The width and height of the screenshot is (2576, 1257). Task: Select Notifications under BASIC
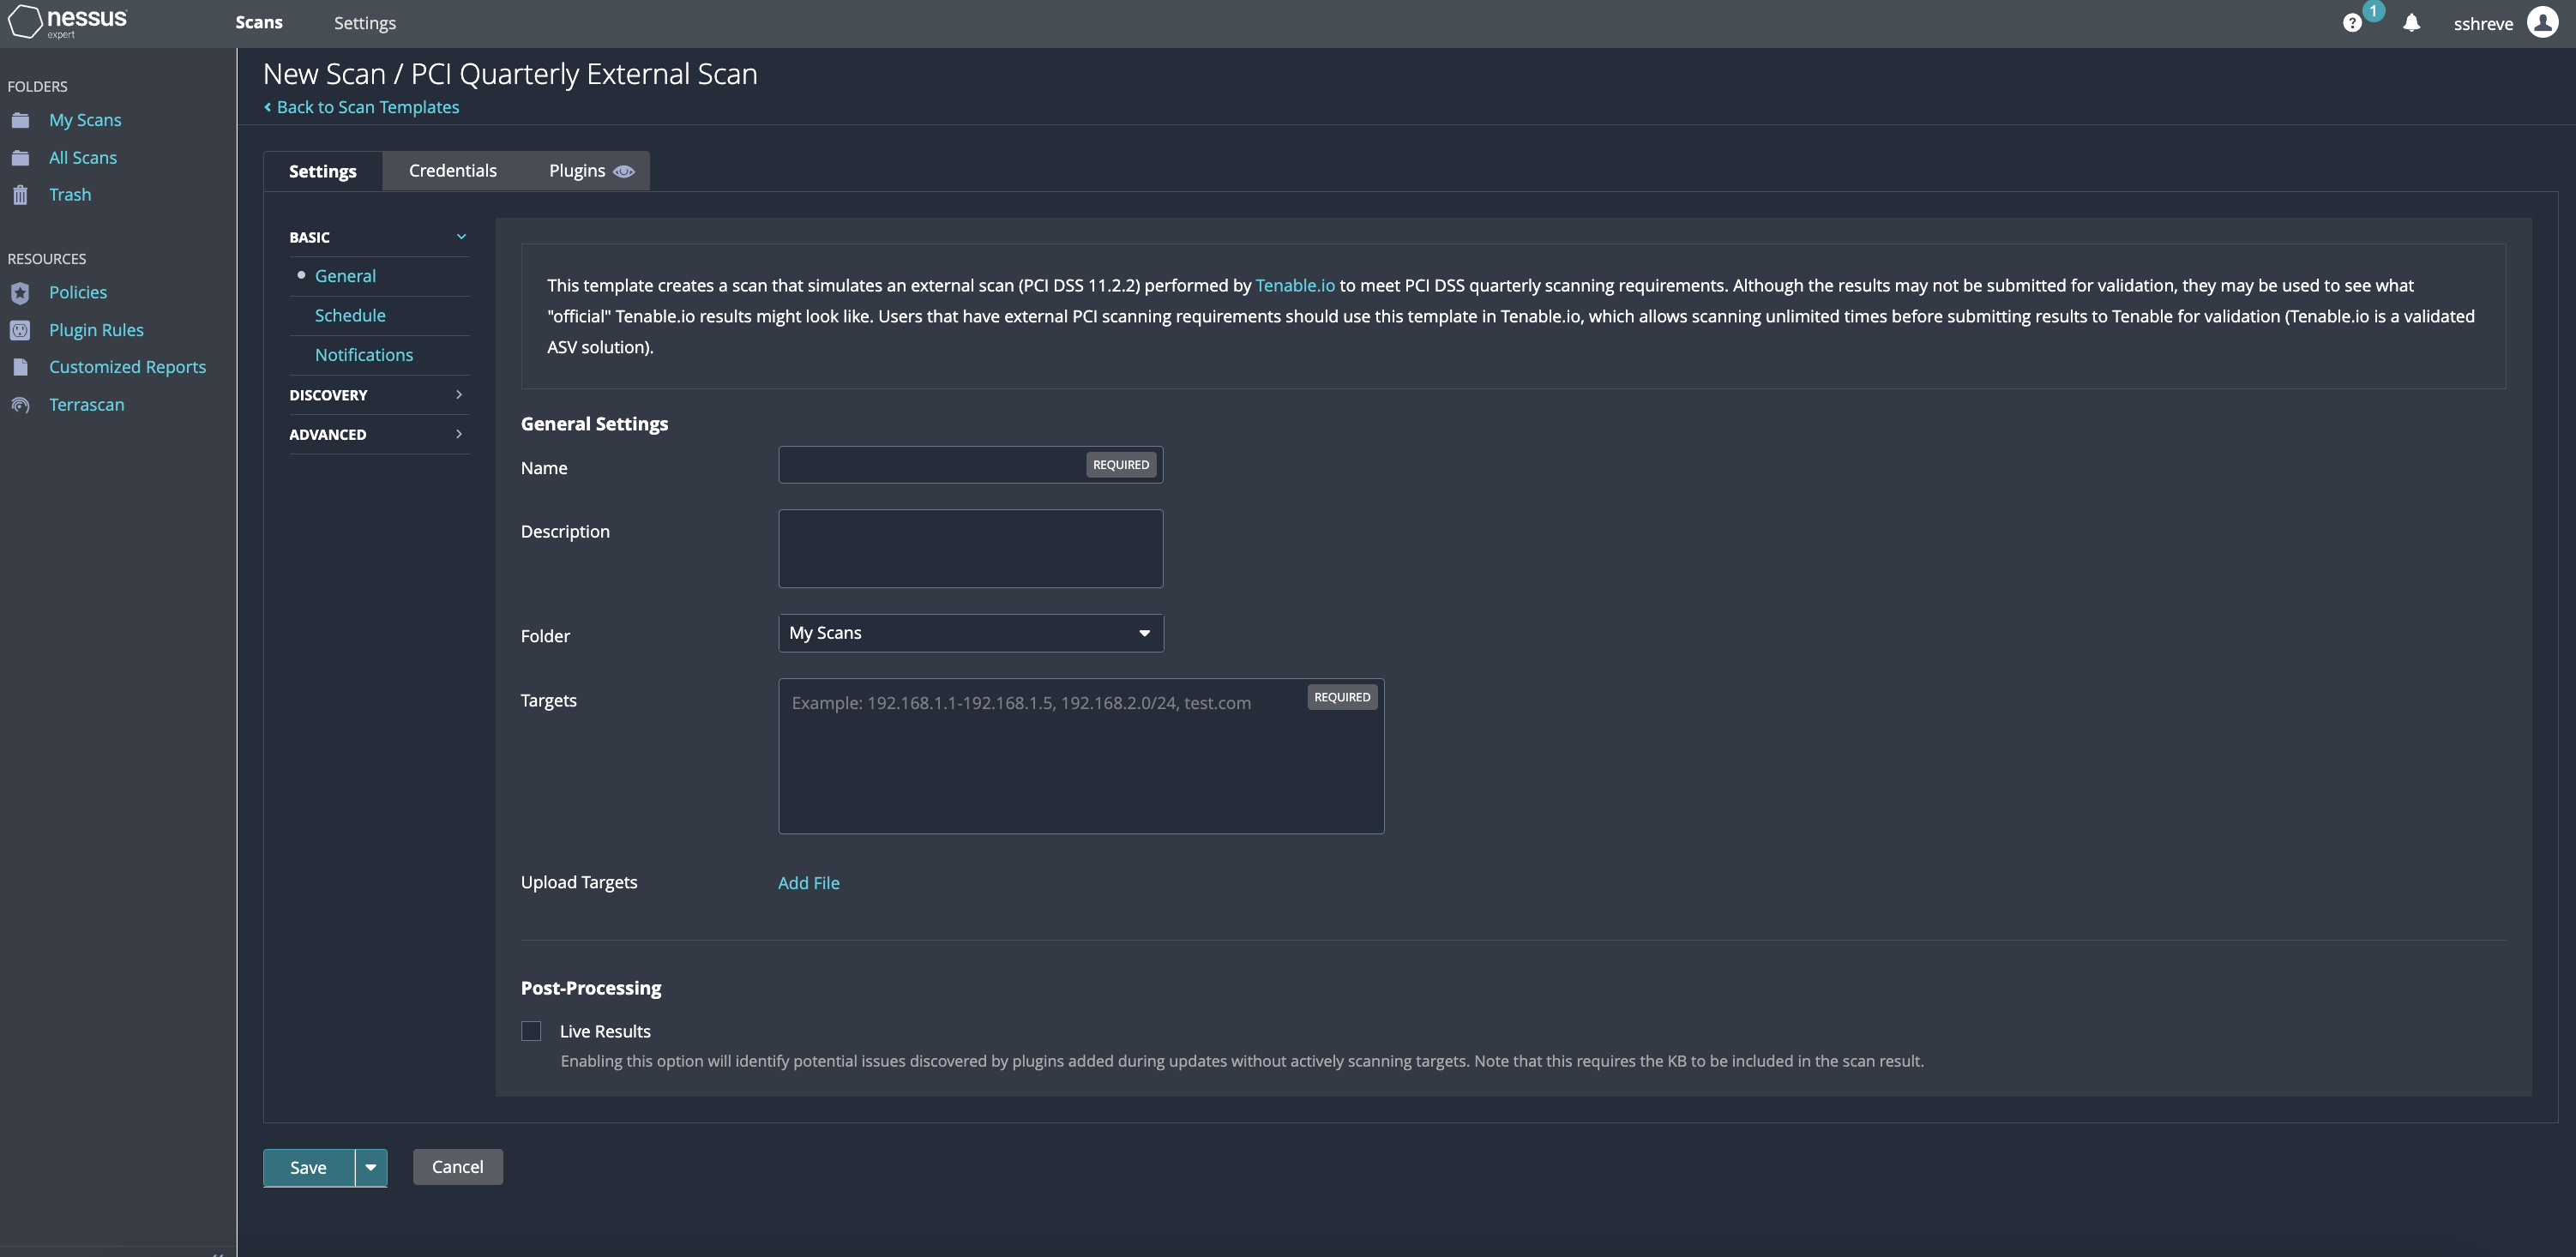[x=364, y=355]
